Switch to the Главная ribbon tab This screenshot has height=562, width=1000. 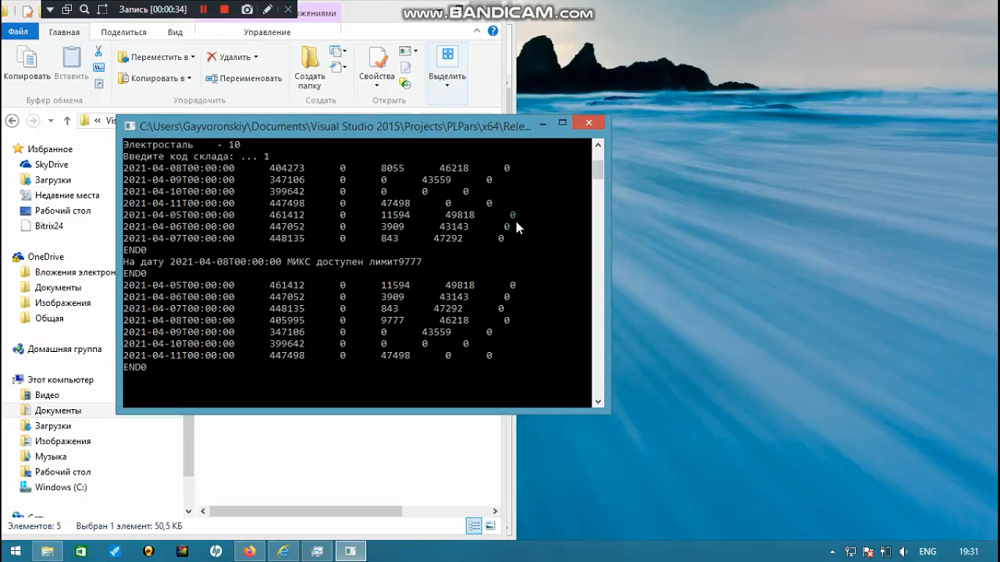(x=64, y=32)
